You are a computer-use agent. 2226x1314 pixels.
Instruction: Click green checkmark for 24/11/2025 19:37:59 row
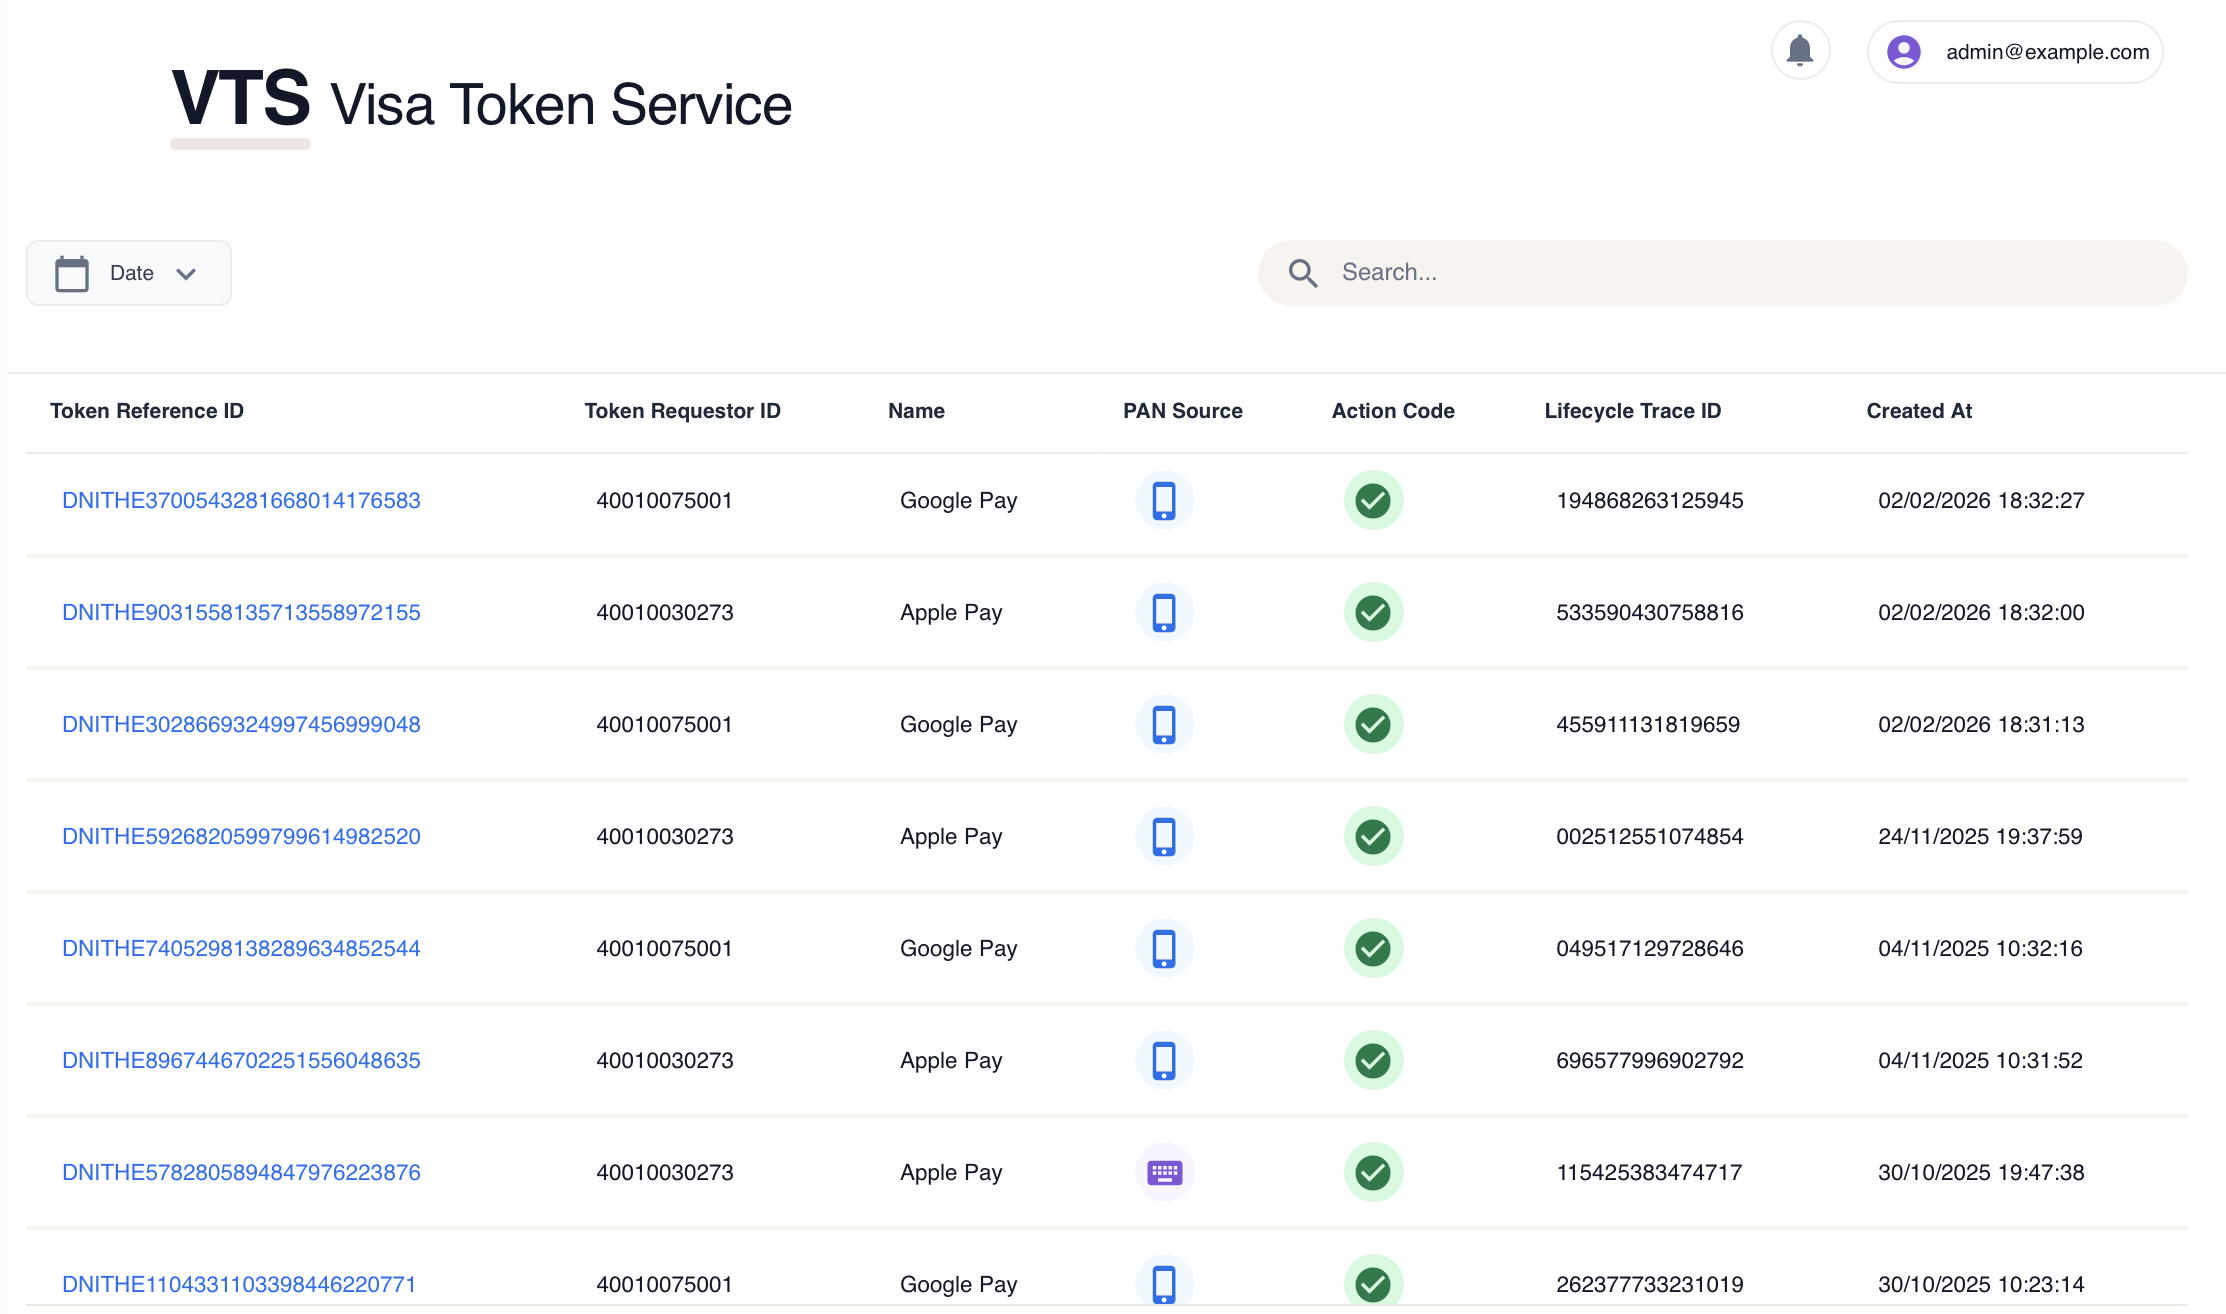pos(1373,836)
